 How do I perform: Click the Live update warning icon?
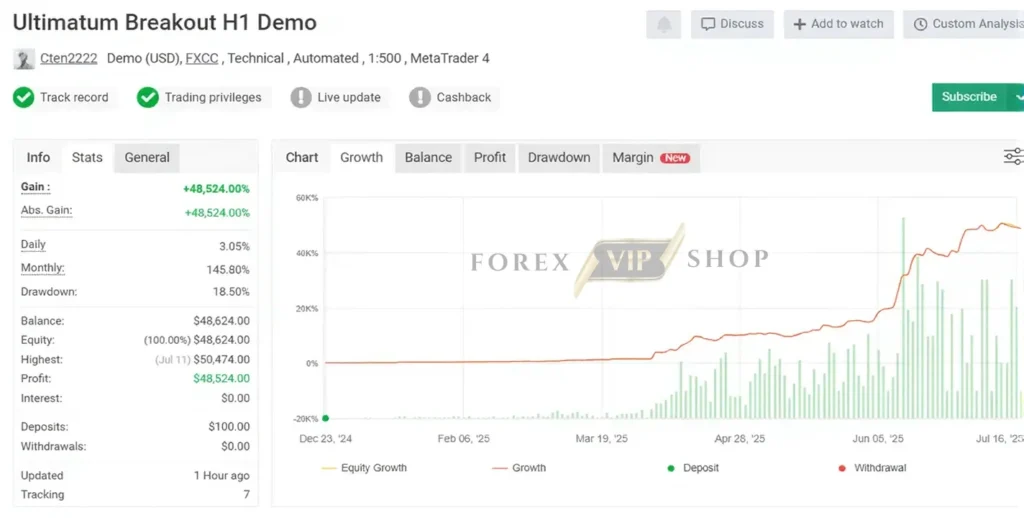pyautogui.click(x=300, y=97)
